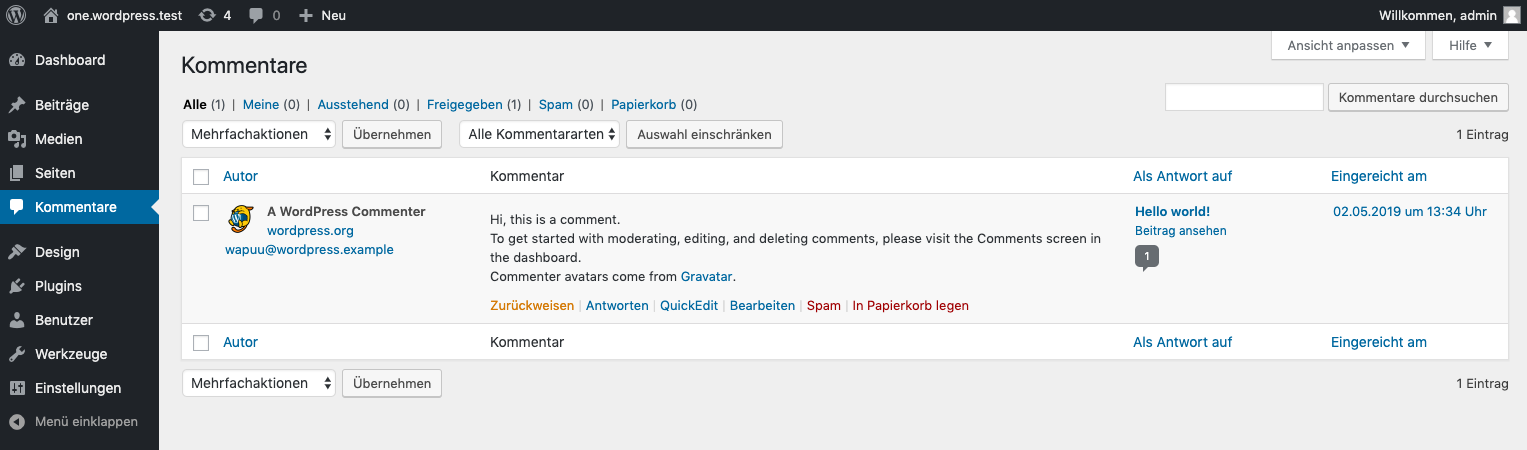This screenshot has height=450, width=1527.
Task: Tick the select-all checkbox in footer row
Action: (x=201, y=343)
